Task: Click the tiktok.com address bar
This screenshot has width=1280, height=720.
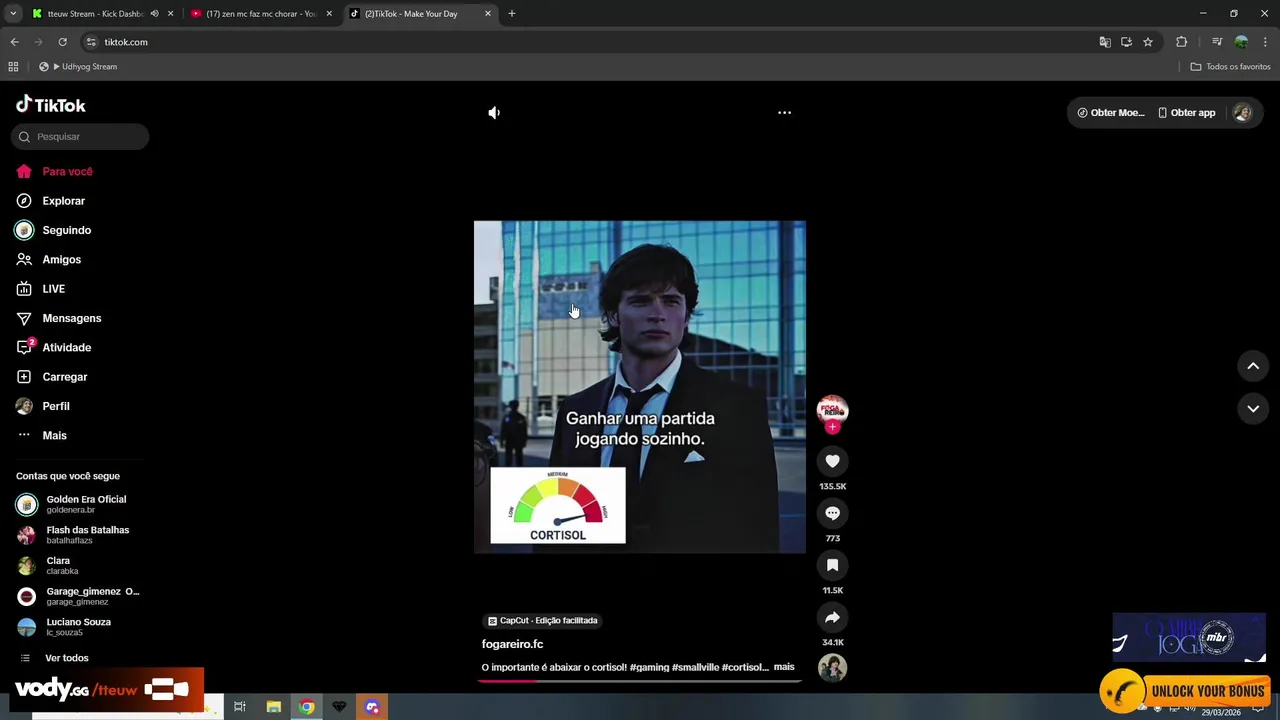Action: 590,42
